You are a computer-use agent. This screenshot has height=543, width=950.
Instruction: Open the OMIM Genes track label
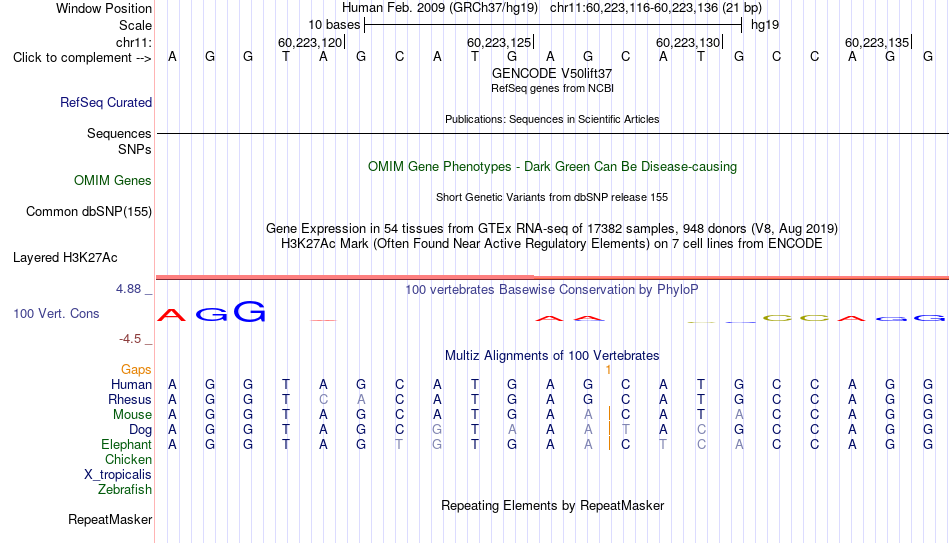pos(113,181)
